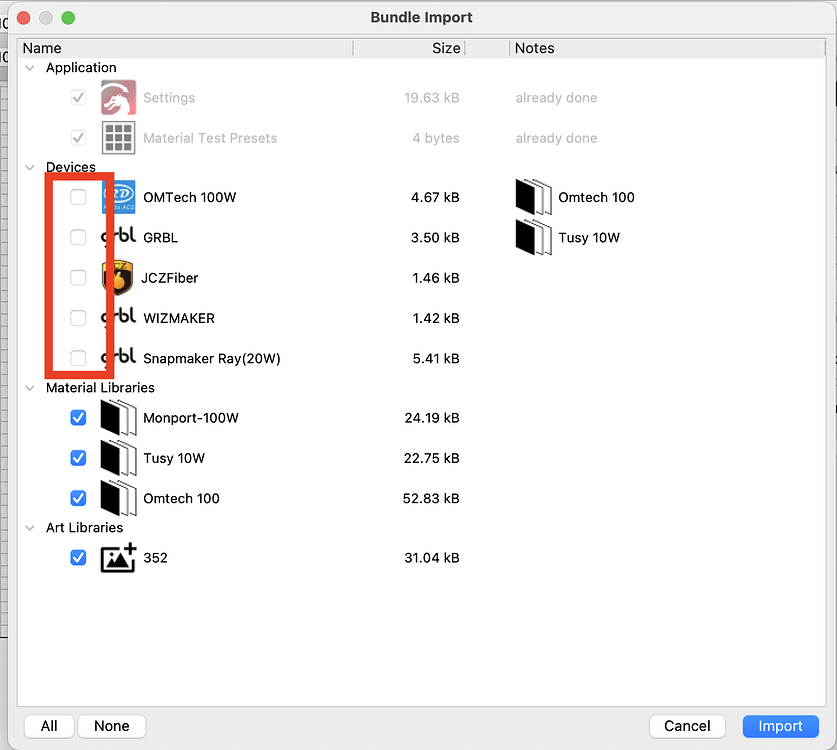Click the grbl icon beside Snapmaker Ray(20W)
The height and width of the screenshot is (750, 837).
pyautogui.click(x=119, y=358)
